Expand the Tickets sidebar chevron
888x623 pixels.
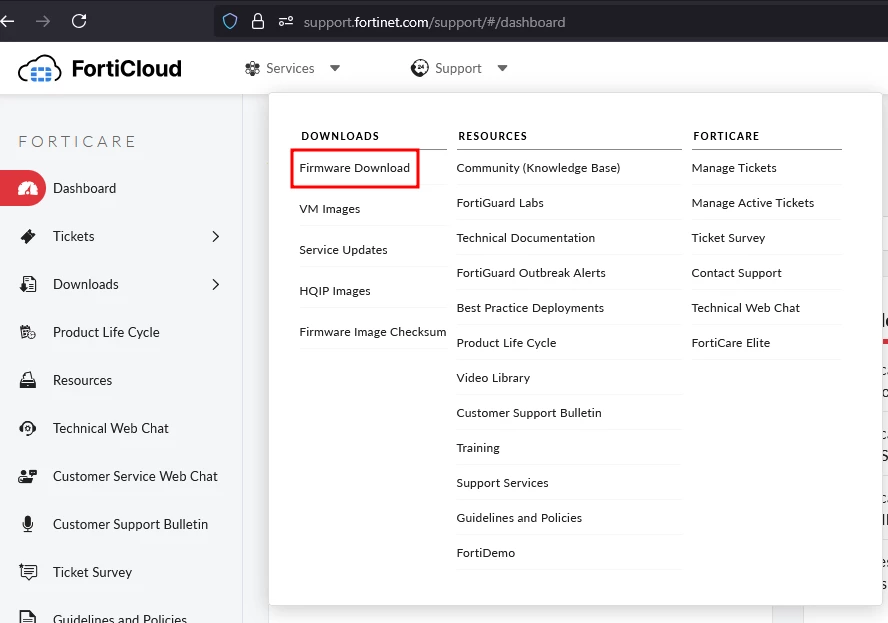click(215, 236)
